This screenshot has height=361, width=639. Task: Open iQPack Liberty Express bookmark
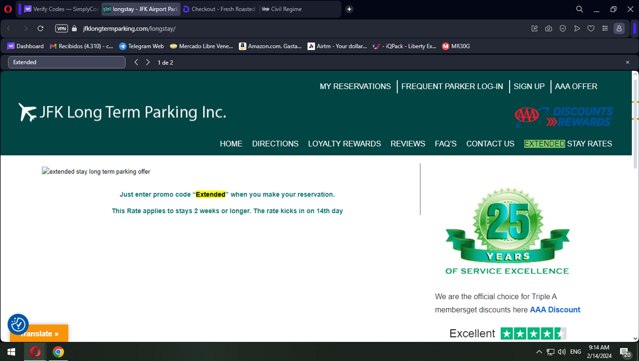[405, 46]
